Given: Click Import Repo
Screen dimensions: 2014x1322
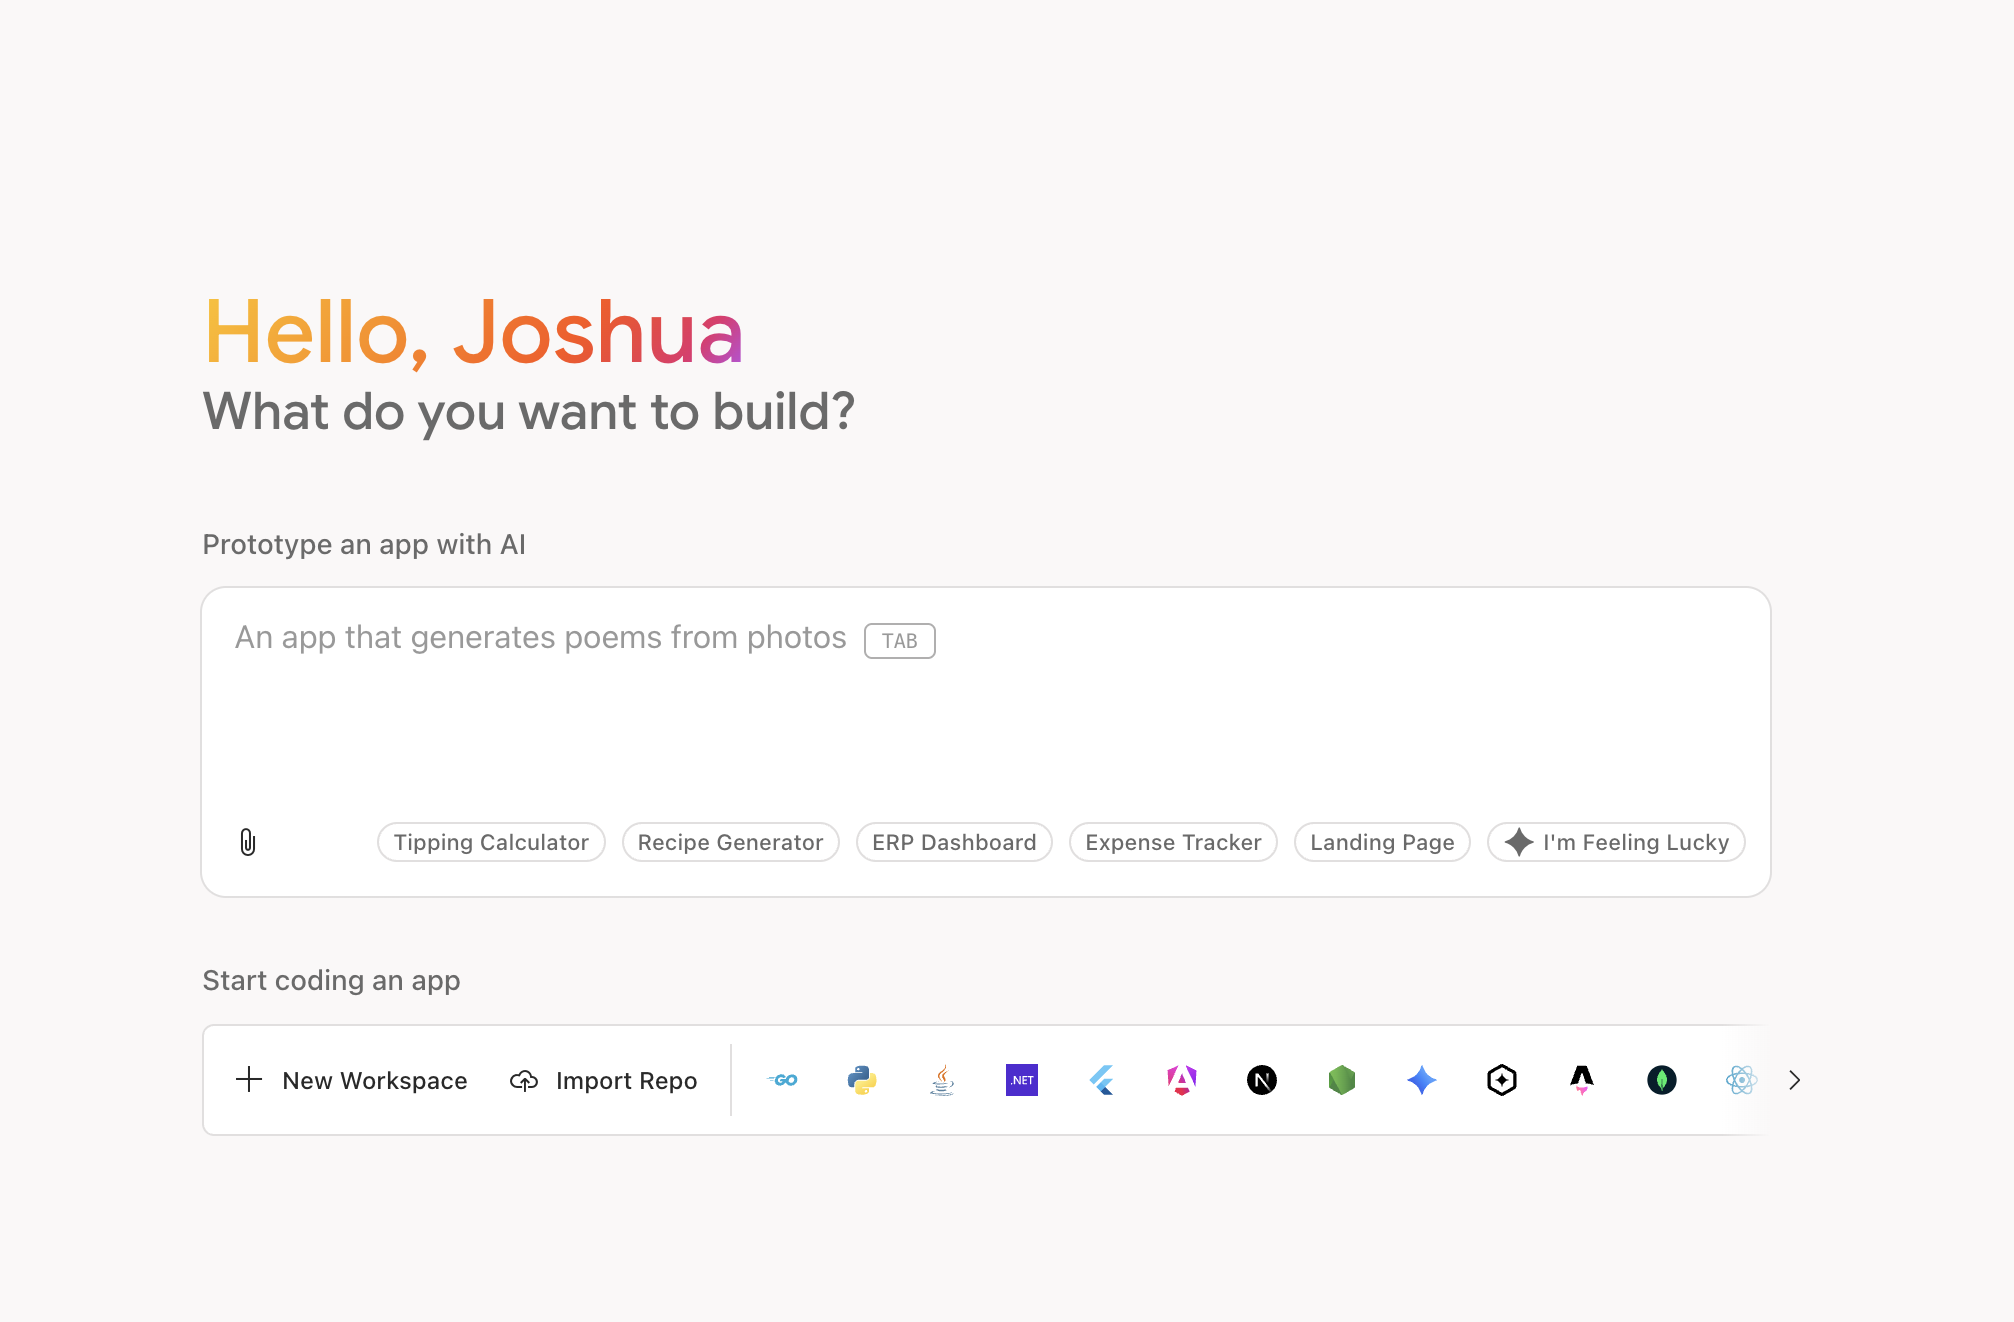Looking at the screenshot, I should point(603,1080).
